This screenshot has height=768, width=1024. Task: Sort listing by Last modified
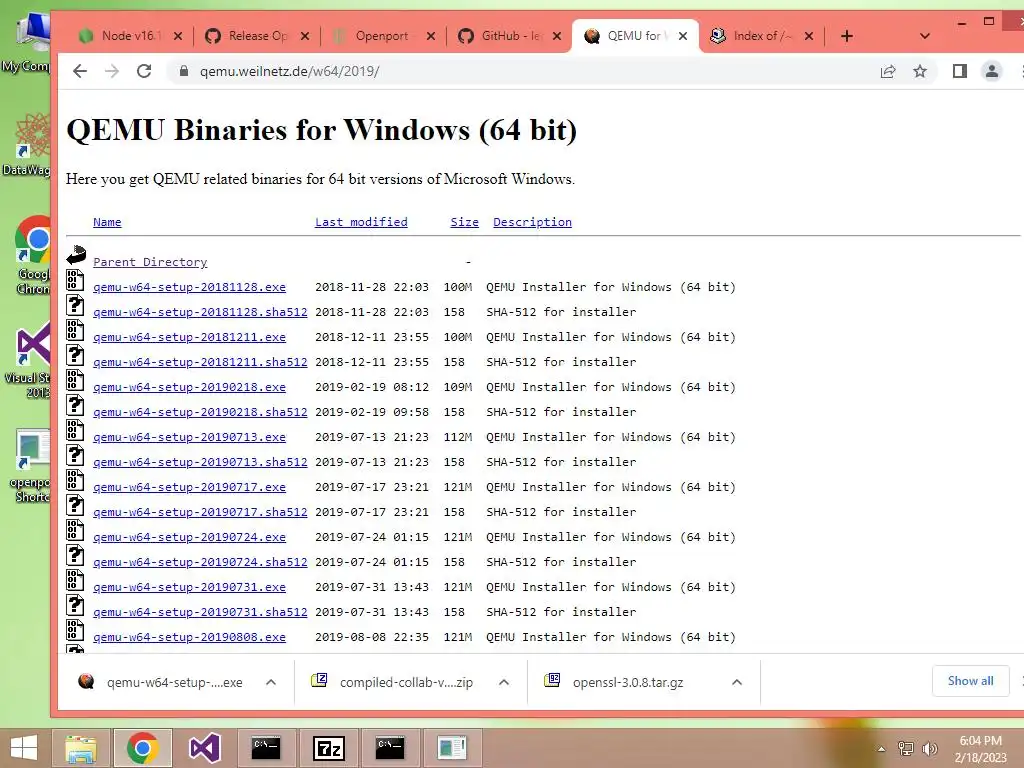(x=361, y=222)
